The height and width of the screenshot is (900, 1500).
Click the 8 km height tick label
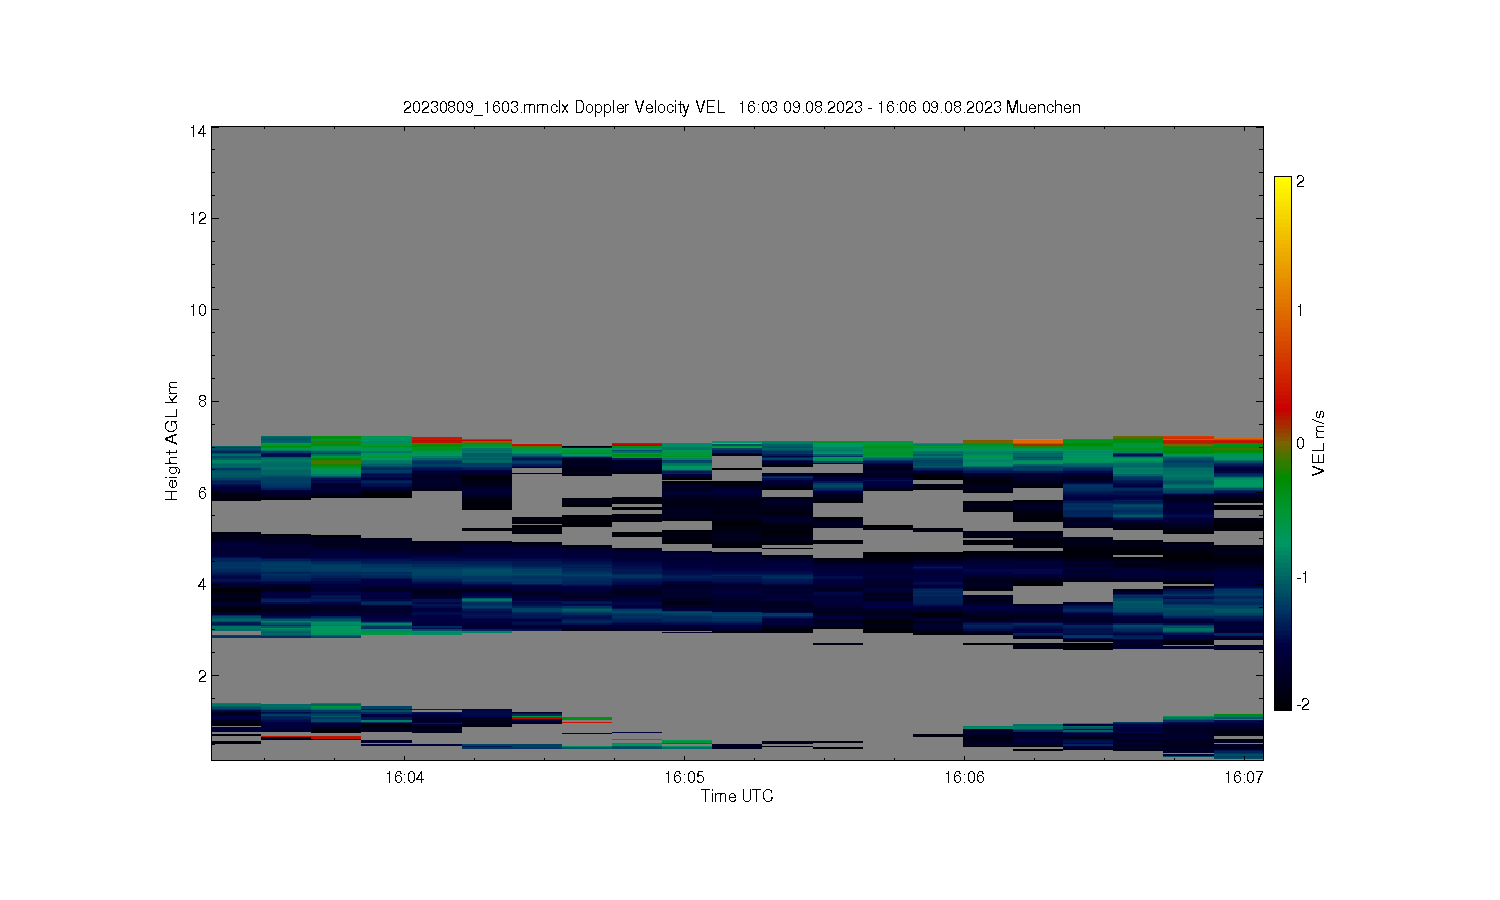coord(202,401)
